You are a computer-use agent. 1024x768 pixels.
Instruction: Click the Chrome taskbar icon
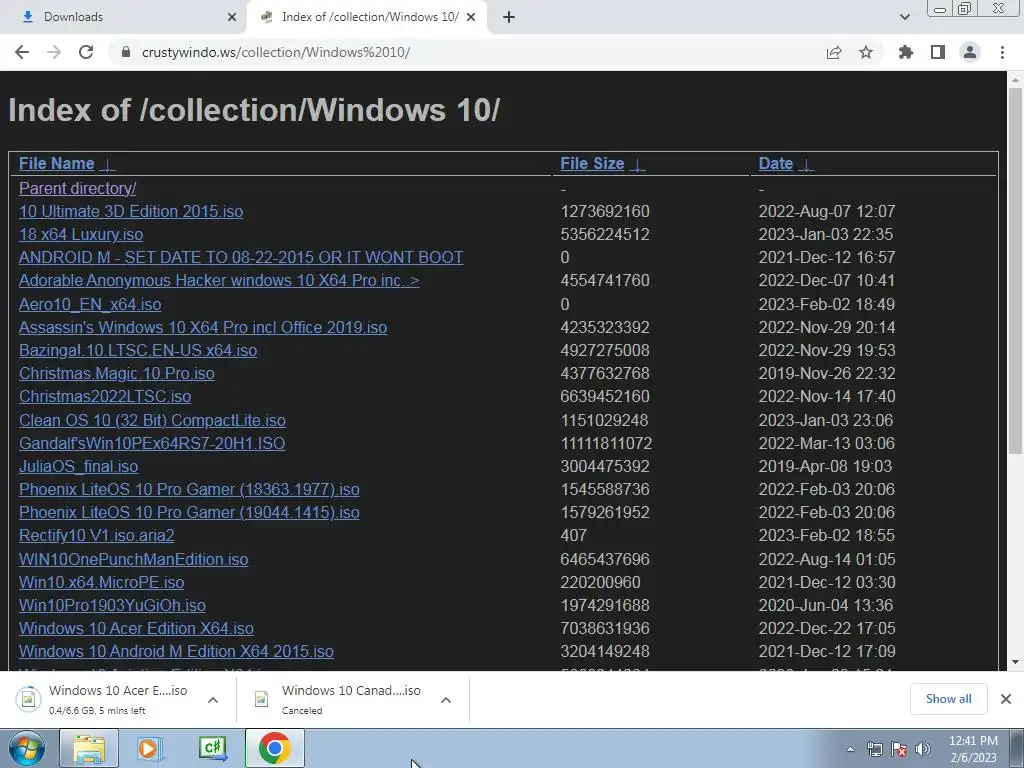(275, 748)
